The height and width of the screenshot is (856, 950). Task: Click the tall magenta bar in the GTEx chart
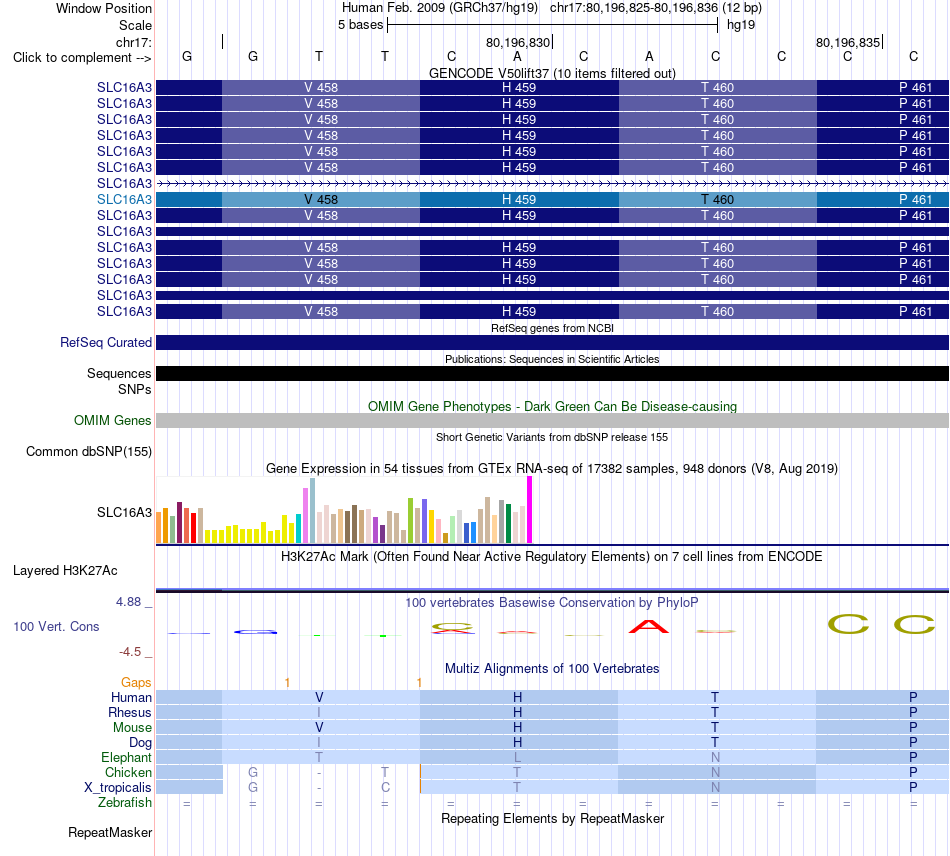tap(530, 509)
